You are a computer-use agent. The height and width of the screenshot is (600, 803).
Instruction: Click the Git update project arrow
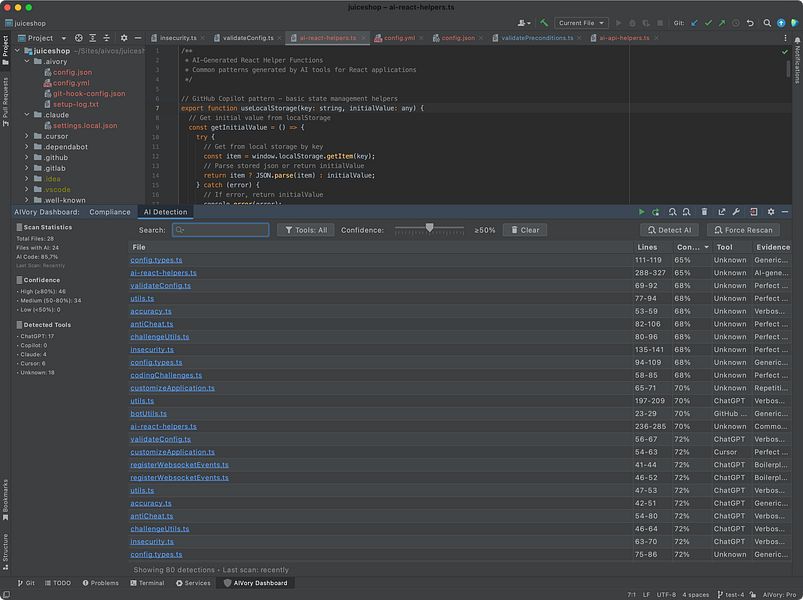[692, 22]
